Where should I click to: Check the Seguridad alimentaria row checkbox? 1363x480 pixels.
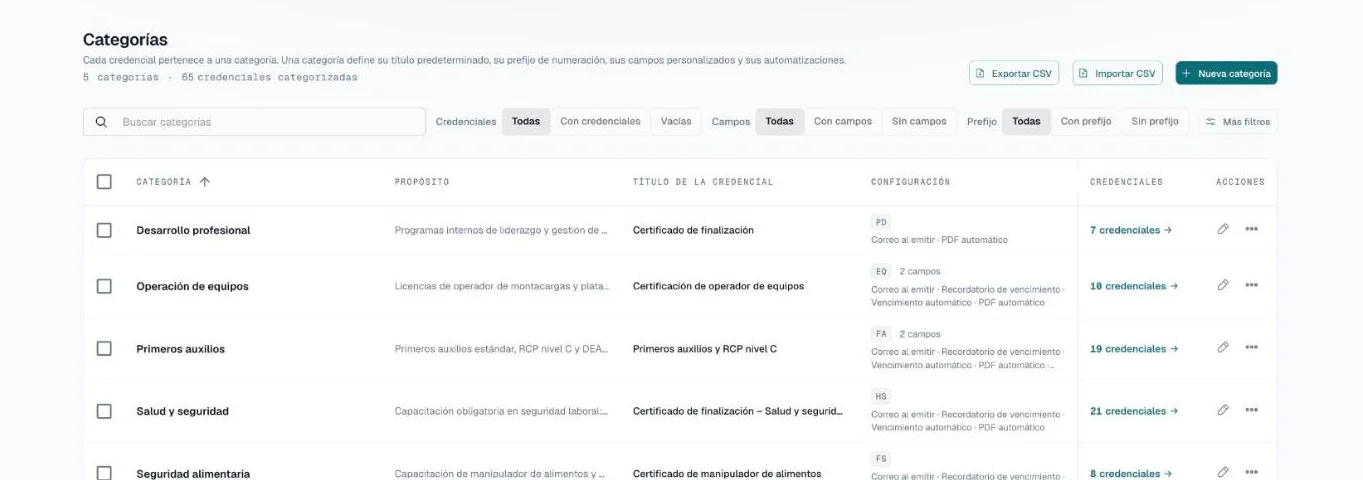(104, 473)
